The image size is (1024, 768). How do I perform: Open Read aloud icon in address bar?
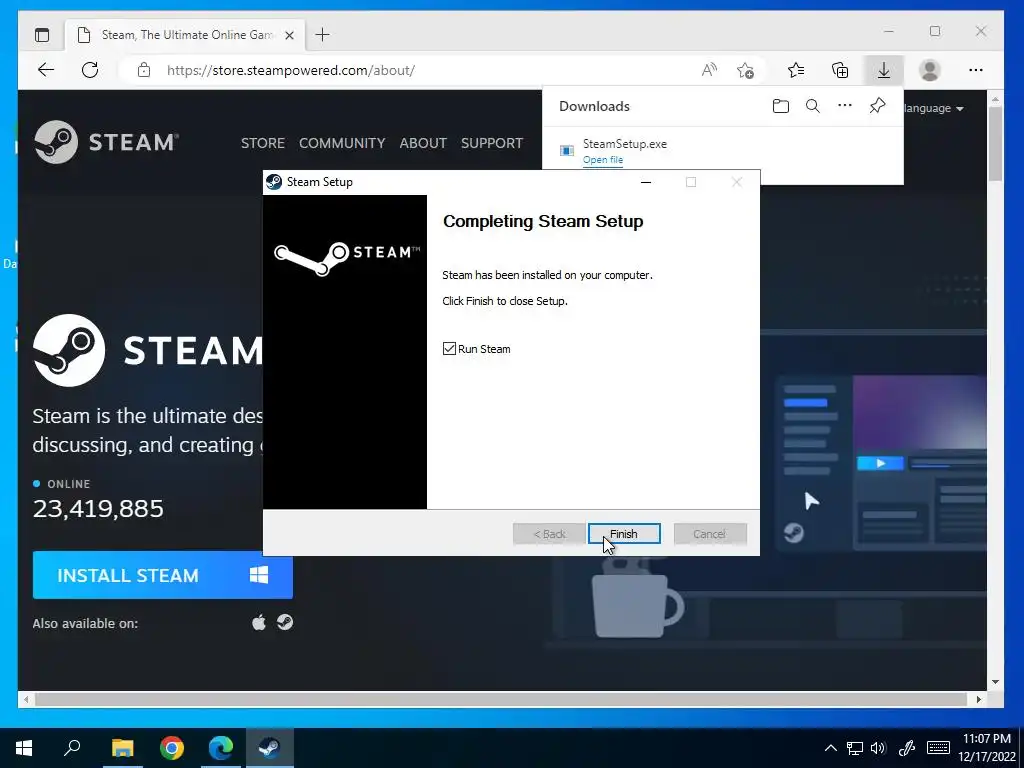[x=709, y=70]
